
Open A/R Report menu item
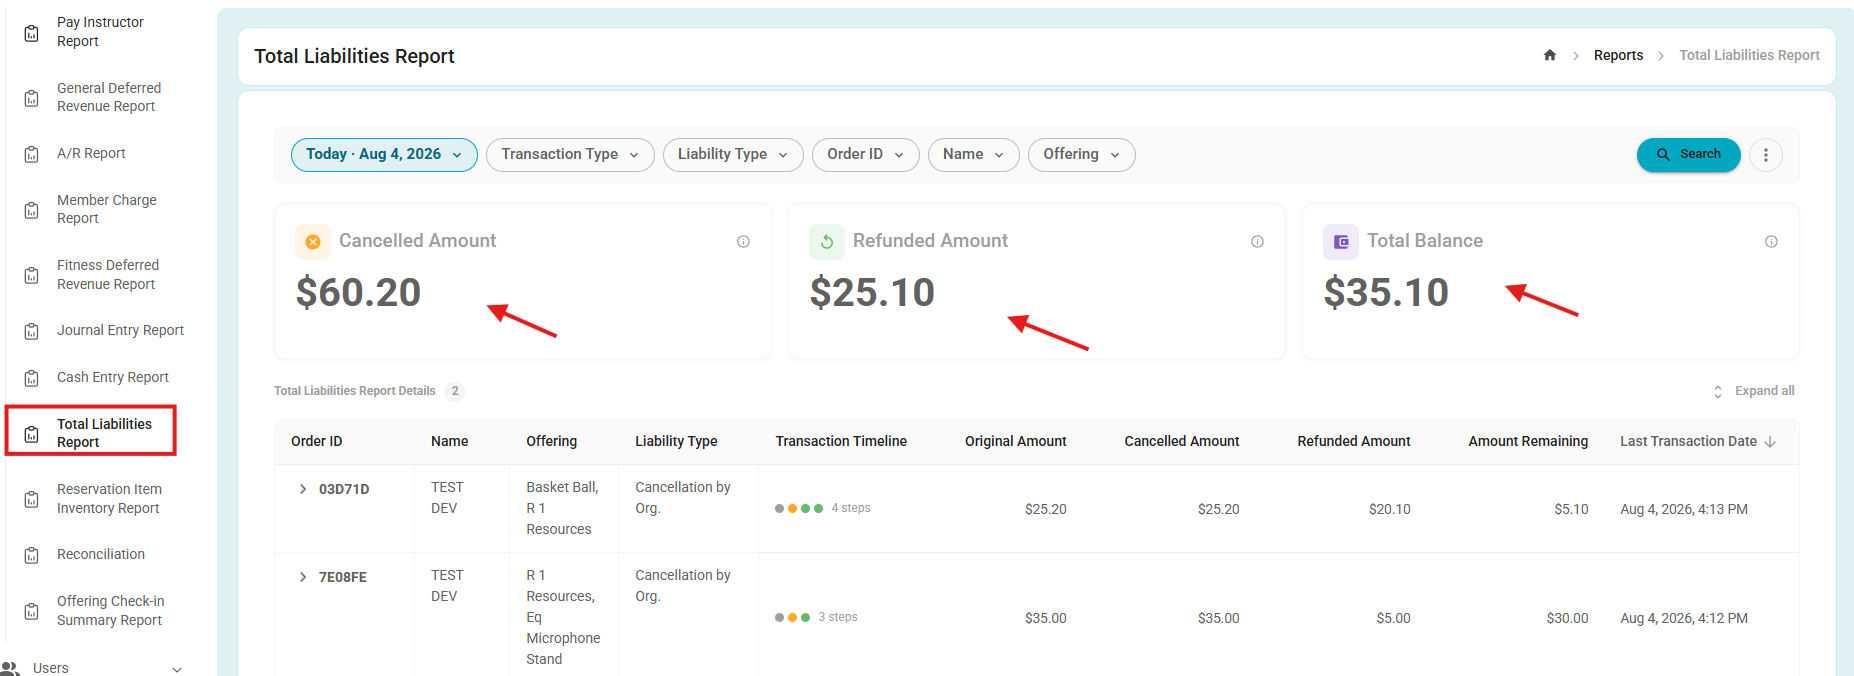click(91, 153)
